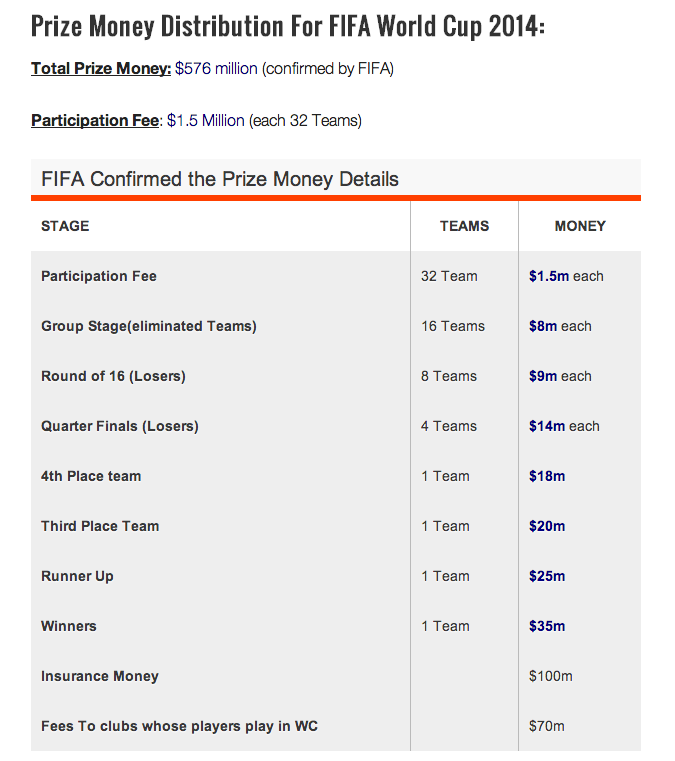Click the underlined 'Total Prize Money:' label

point(101,69)
